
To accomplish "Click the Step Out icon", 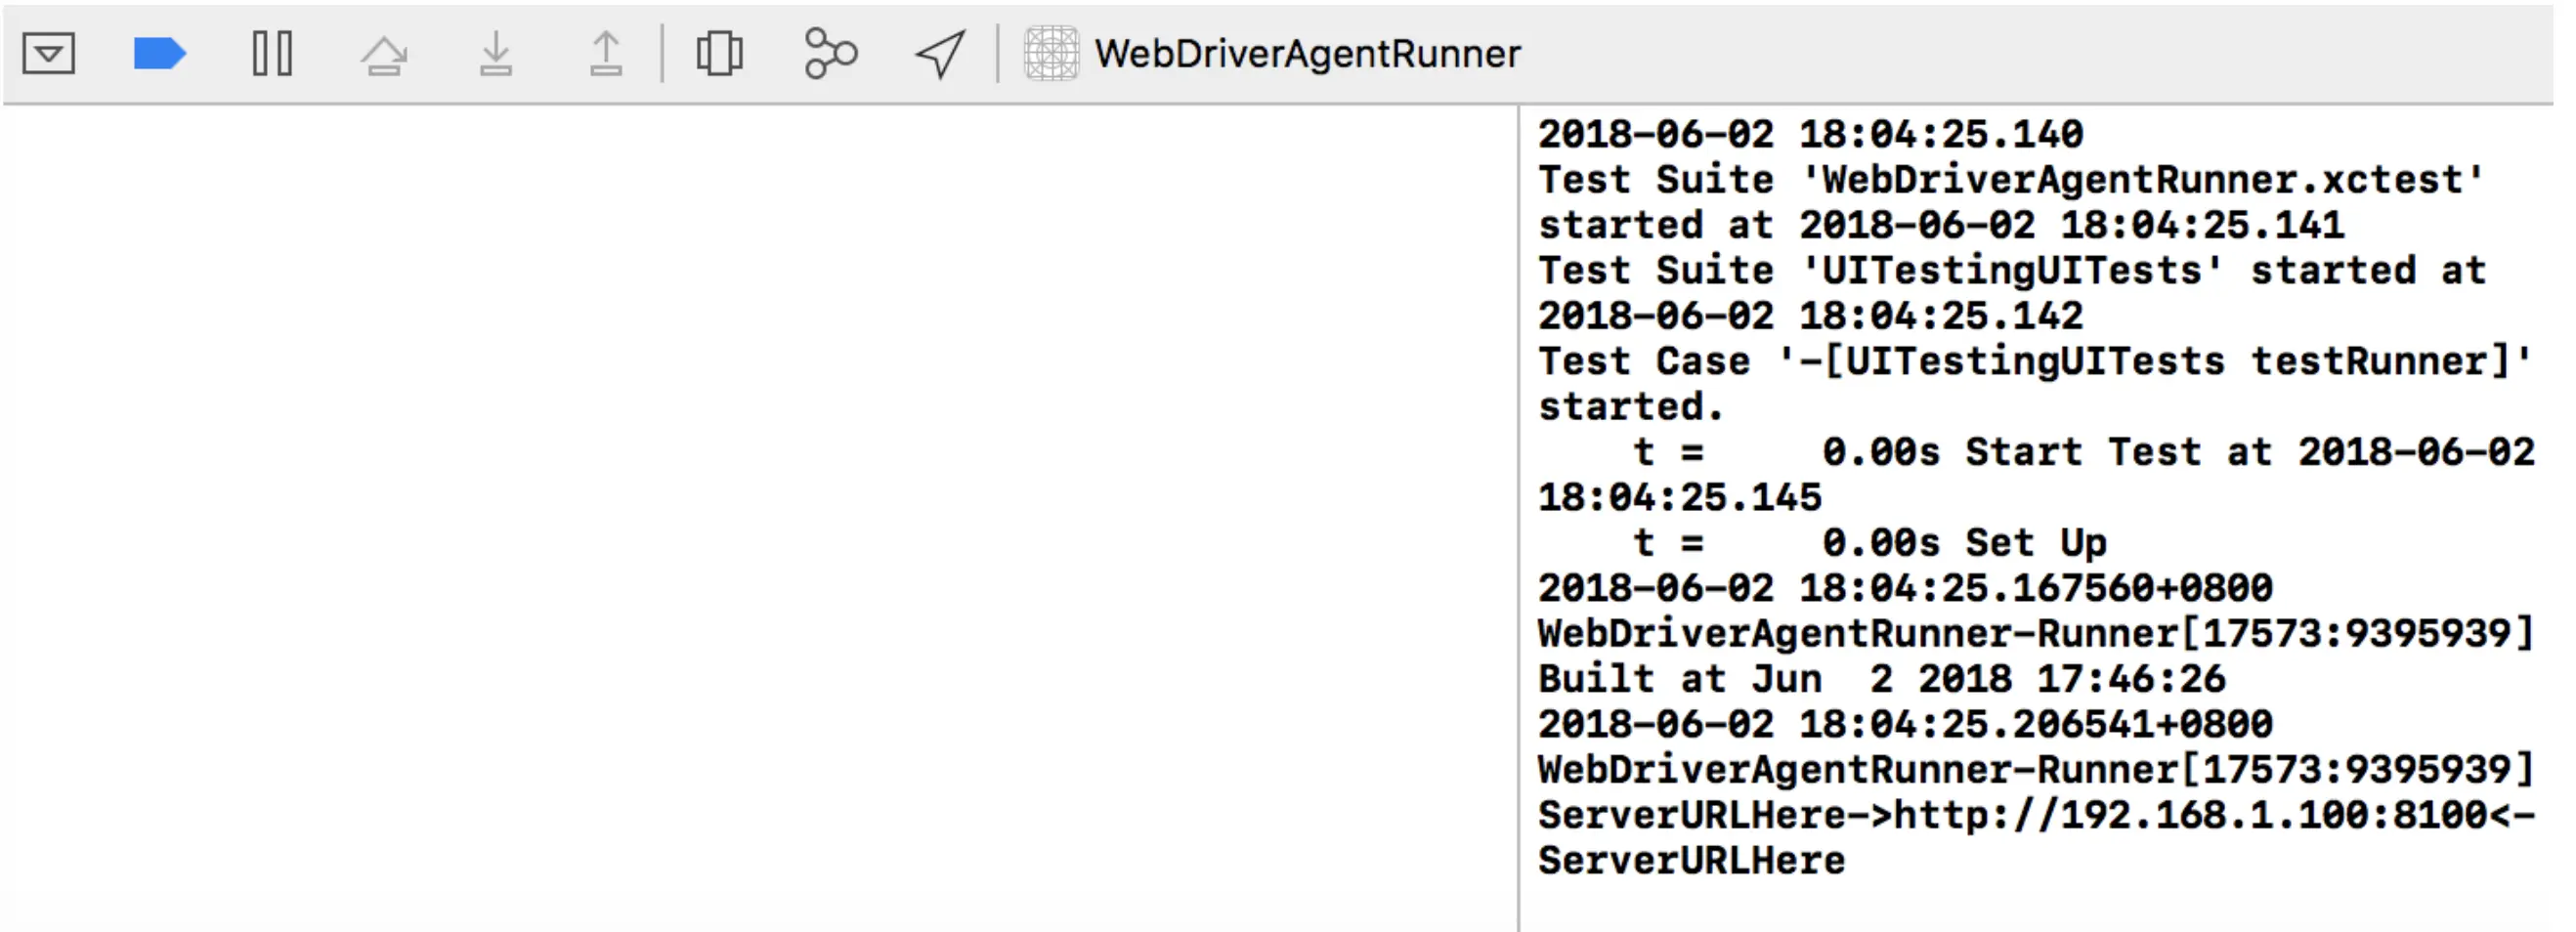I will [x=606, y=54].
